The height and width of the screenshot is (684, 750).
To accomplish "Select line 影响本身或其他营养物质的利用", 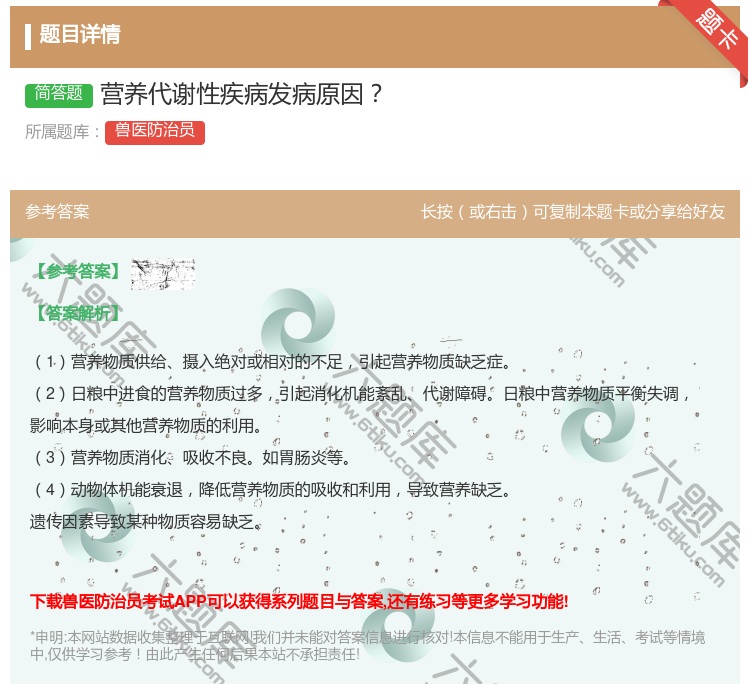I will tap(146, 426).
